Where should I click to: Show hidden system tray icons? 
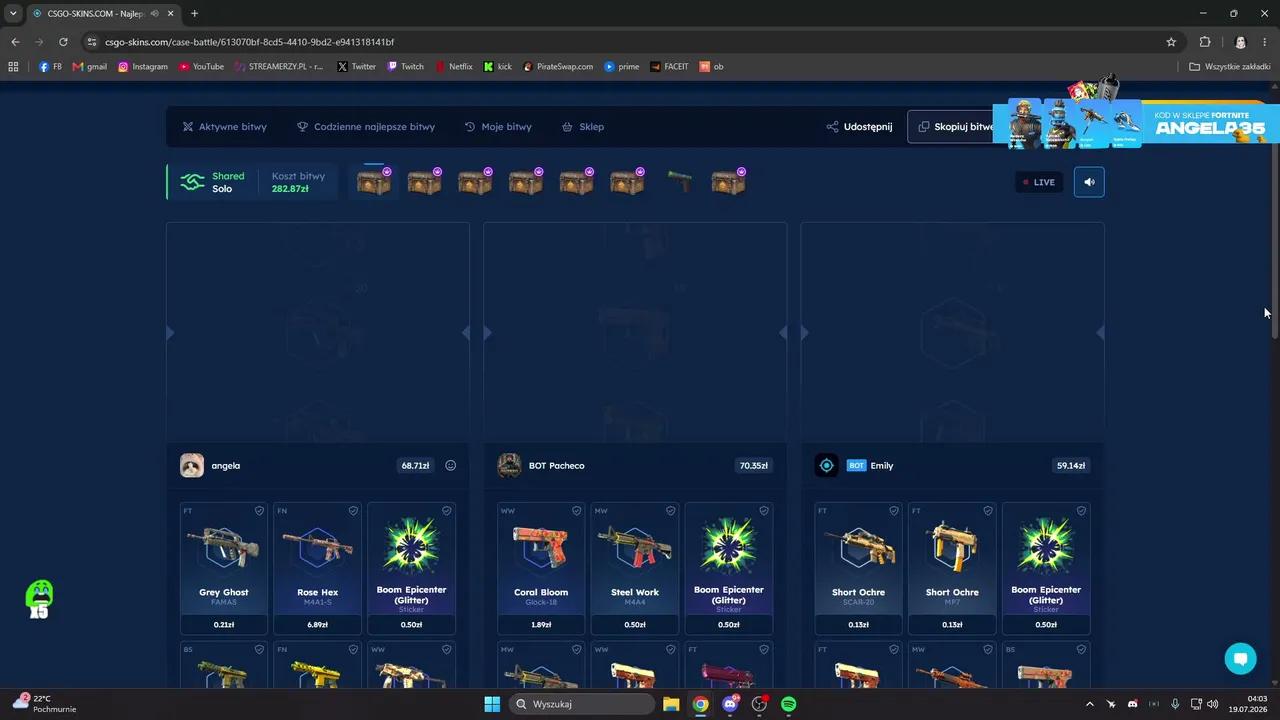coord(1089,704)
